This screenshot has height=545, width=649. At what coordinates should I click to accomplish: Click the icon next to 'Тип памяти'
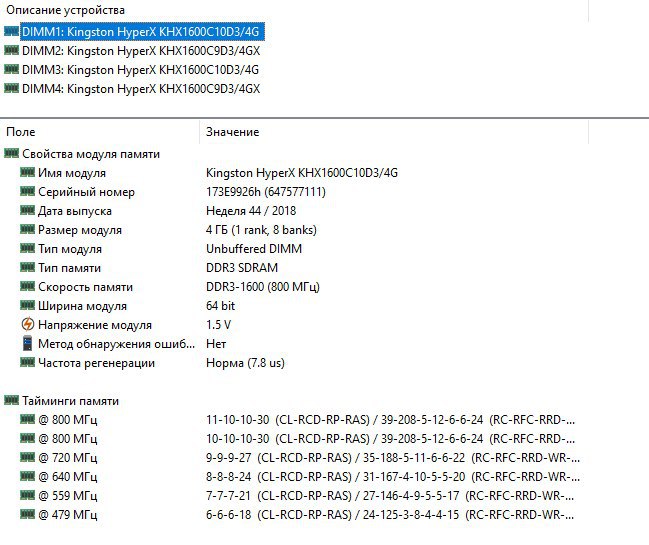coord(27,267)
